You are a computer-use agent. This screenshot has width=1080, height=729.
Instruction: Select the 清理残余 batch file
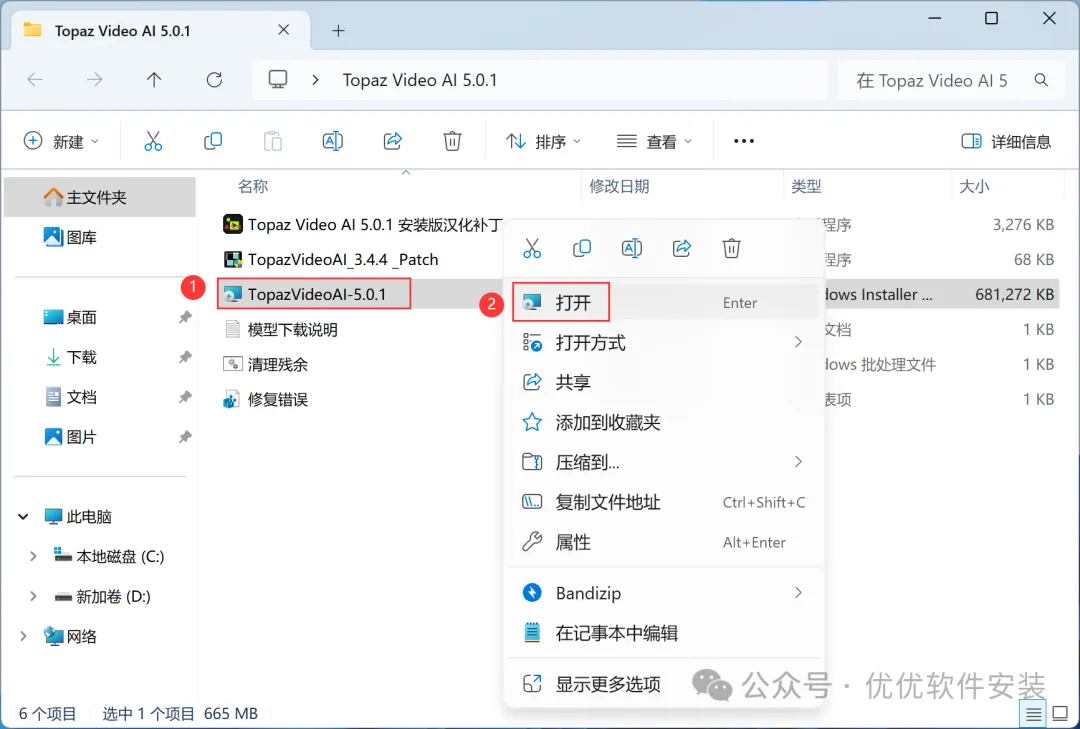(x=266, y=364)
